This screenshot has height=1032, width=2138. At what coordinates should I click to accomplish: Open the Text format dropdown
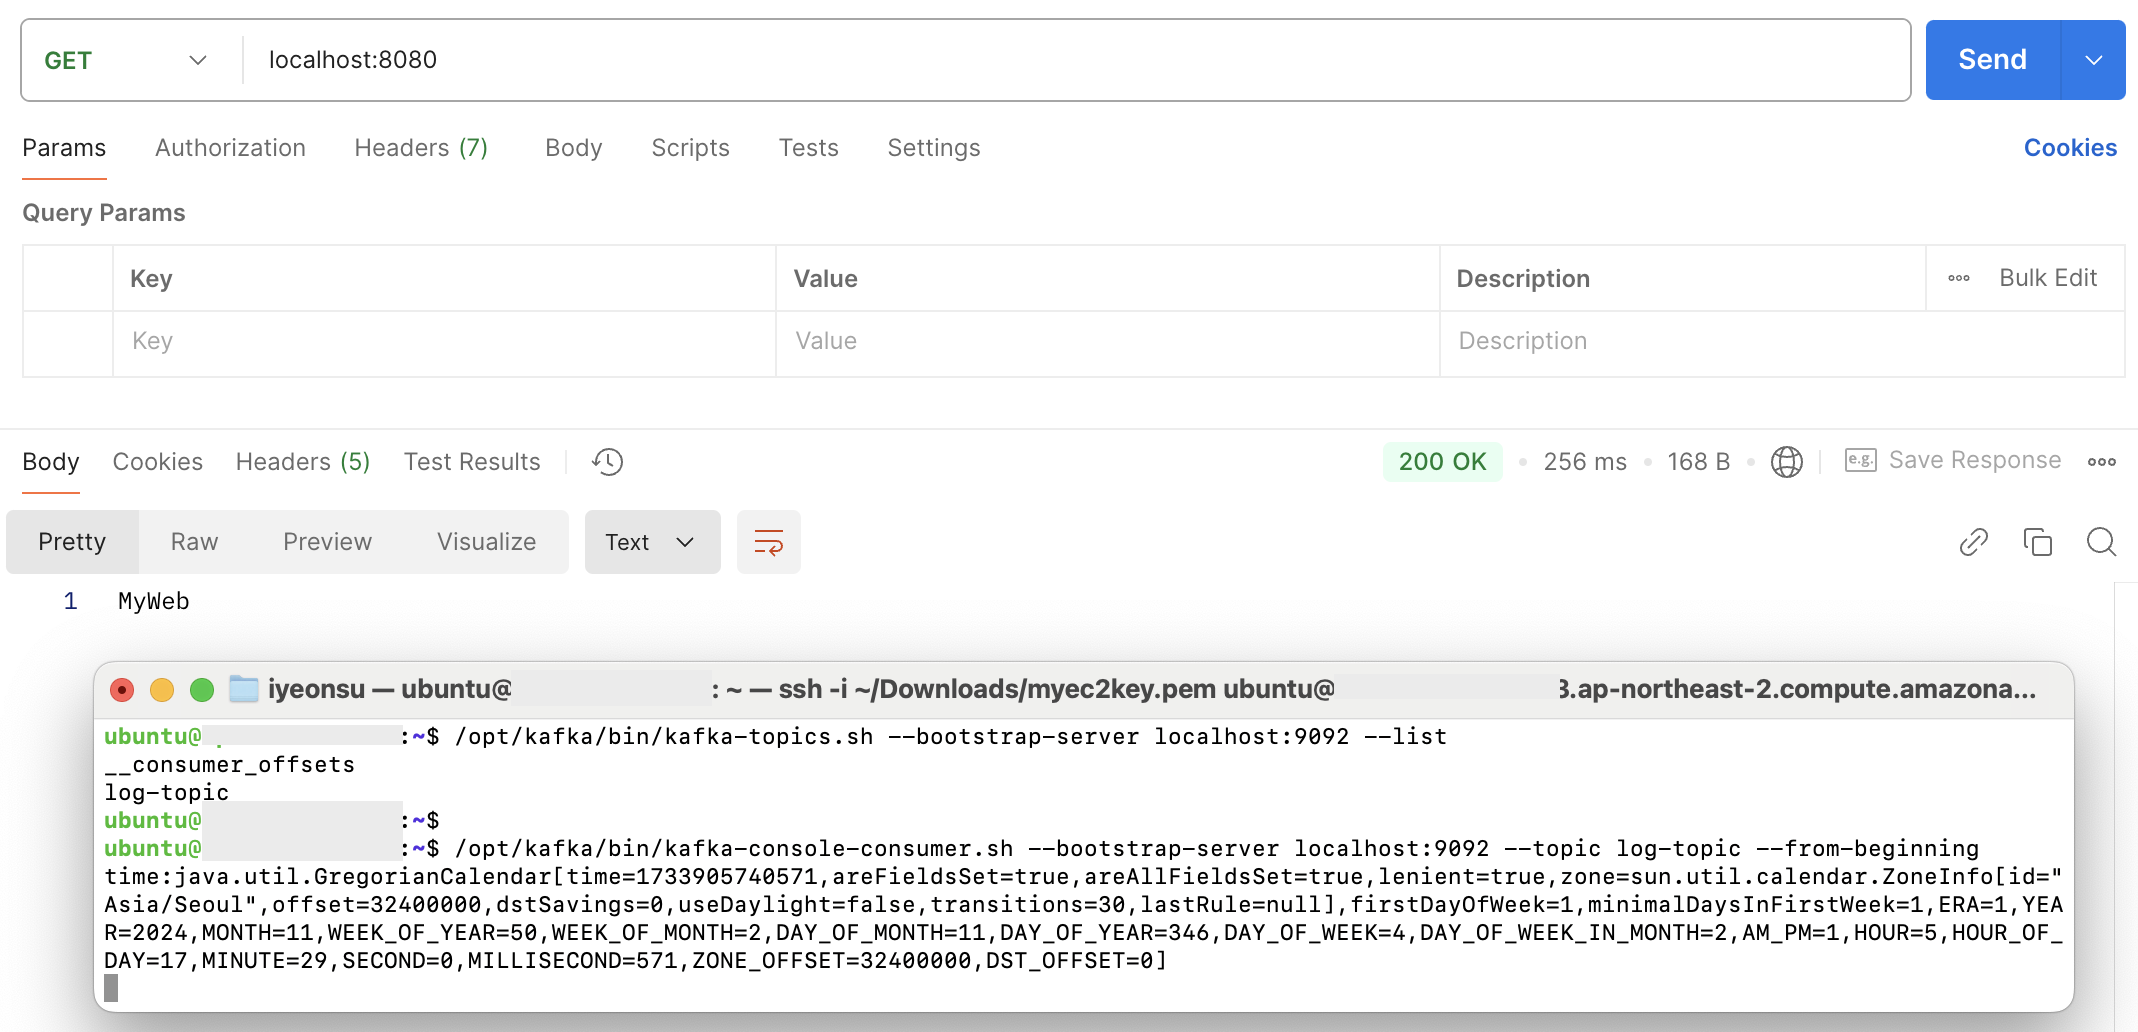click(x=652, y=542)
